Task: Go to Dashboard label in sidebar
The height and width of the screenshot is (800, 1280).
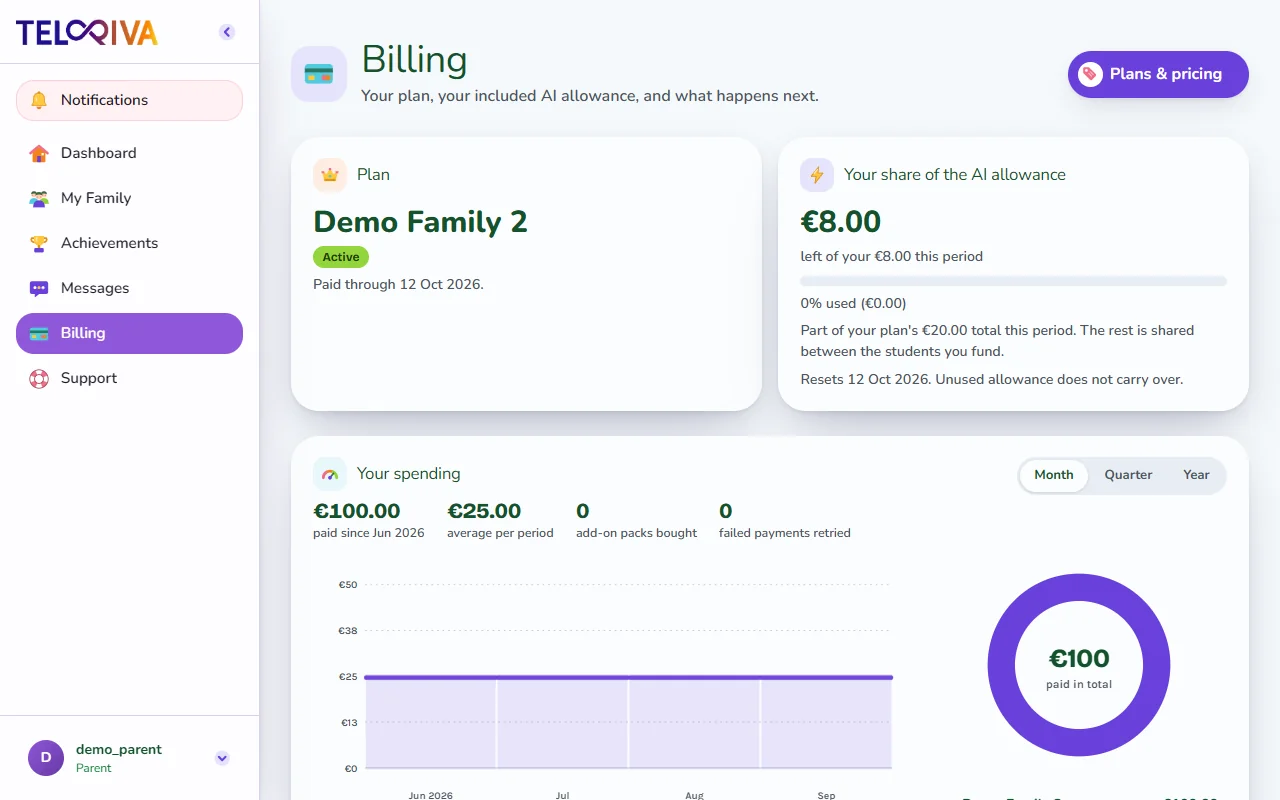Action: coord(98,153)
